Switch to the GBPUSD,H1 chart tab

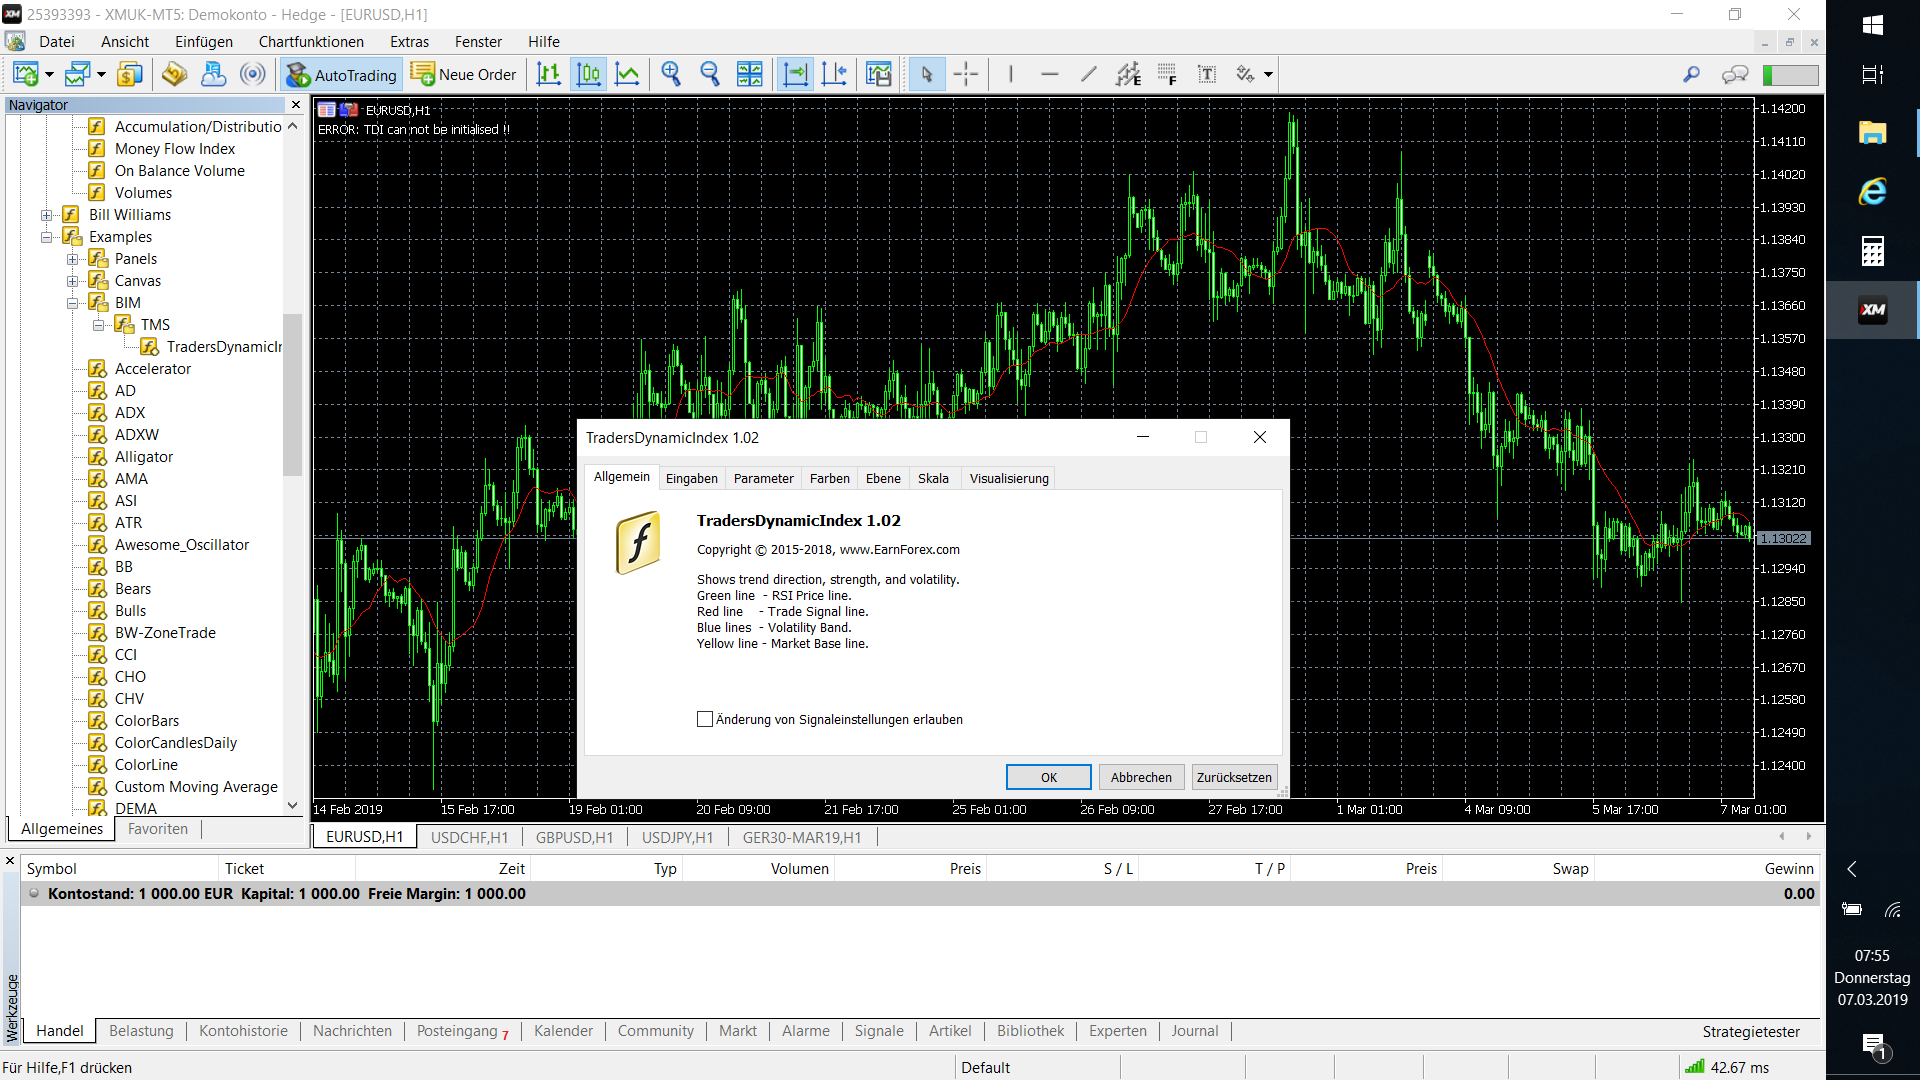pos(574,837)
